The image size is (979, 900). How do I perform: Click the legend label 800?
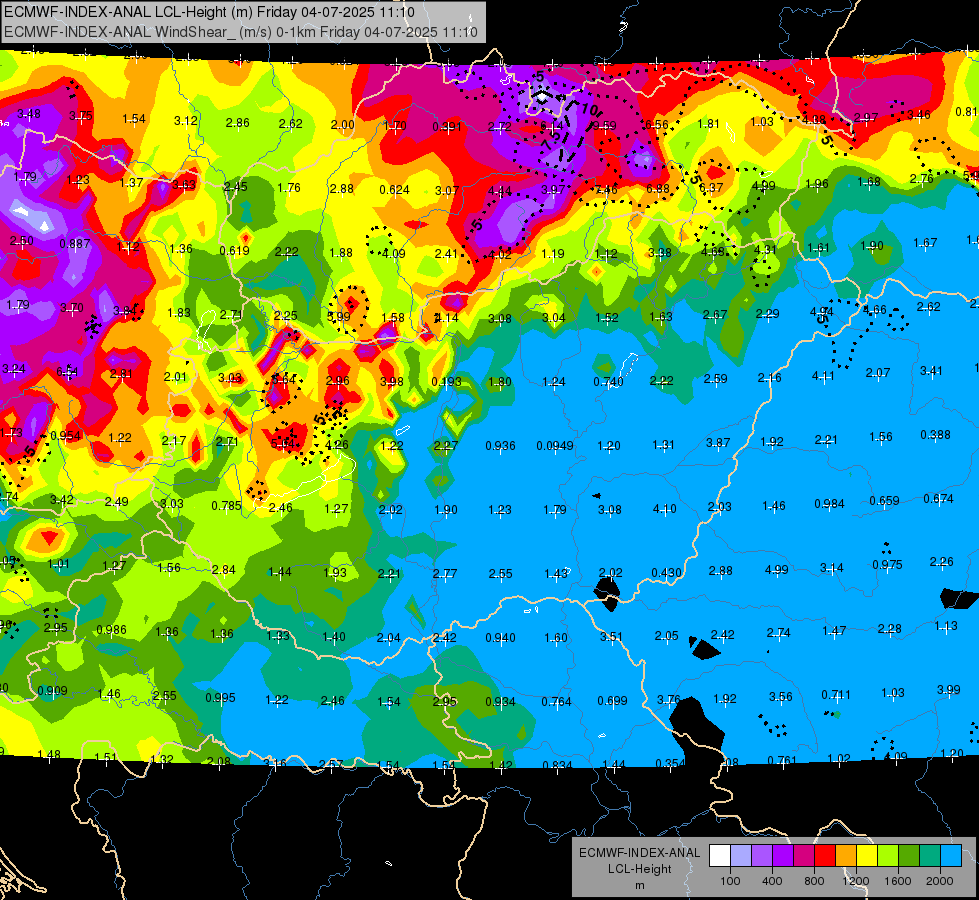814,881
